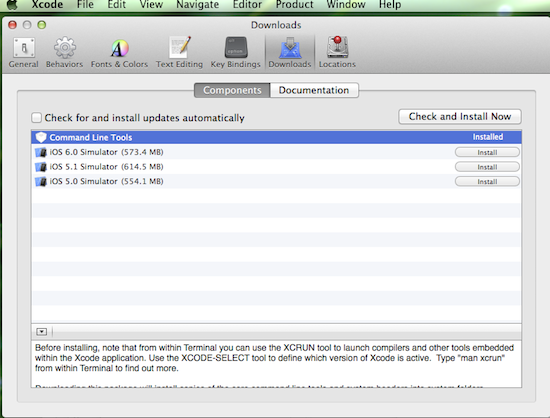Screen dimensions: 550x418
Task: Select the iOS 6.0 Simulator (573.4 MB) text
Action: (x=106, y=152)
